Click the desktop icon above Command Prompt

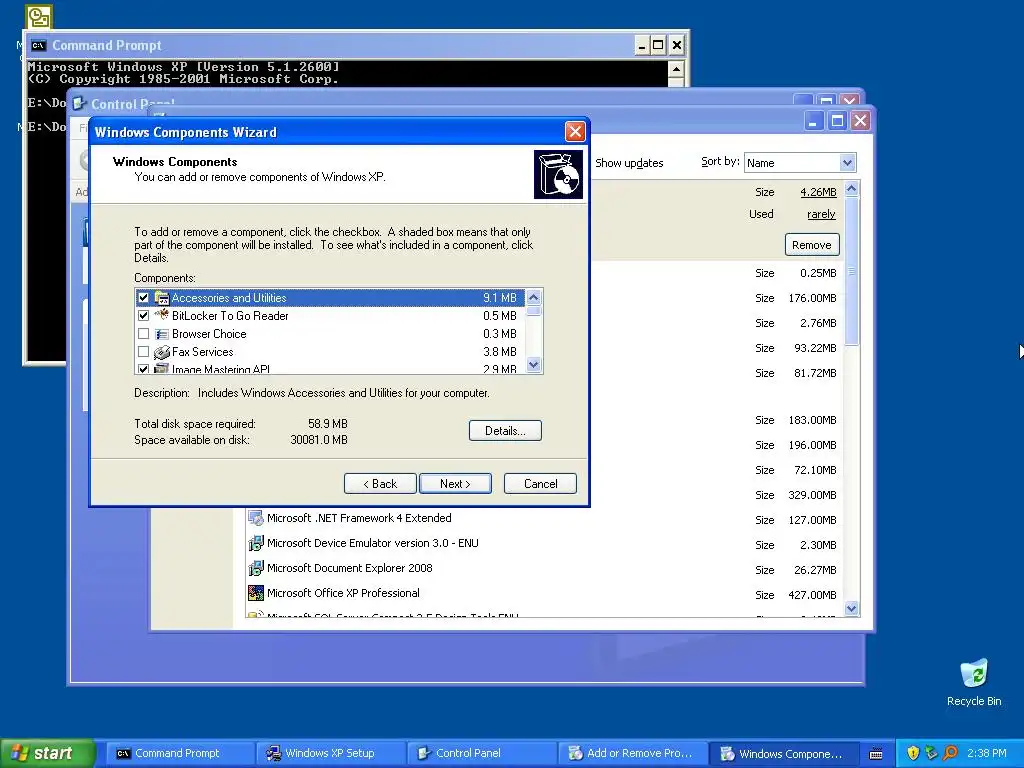tap(39, 17)
